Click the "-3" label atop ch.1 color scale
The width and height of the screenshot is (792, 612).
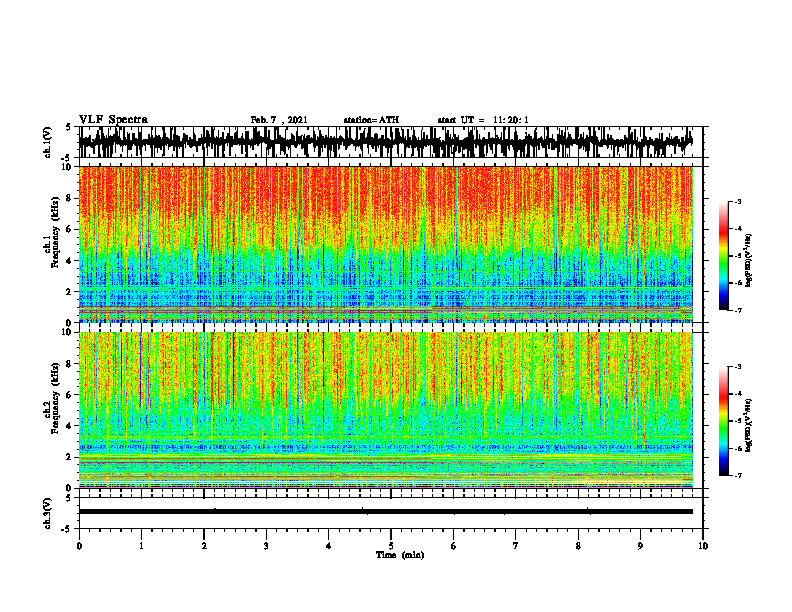tap(737, 201)
